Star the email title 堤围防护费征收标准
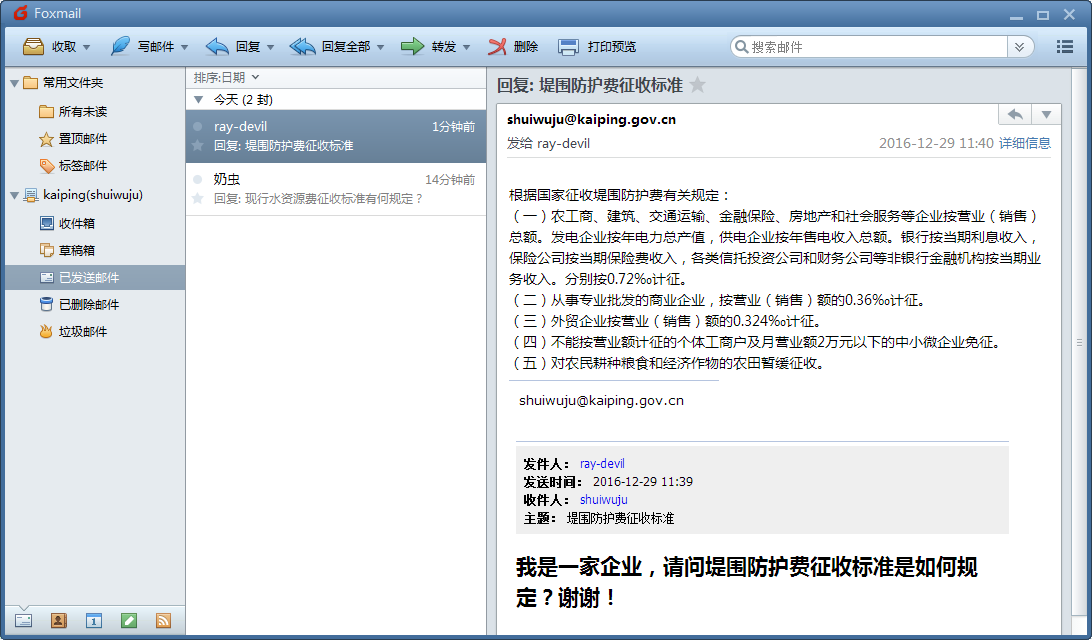 [x=697, y=86]
